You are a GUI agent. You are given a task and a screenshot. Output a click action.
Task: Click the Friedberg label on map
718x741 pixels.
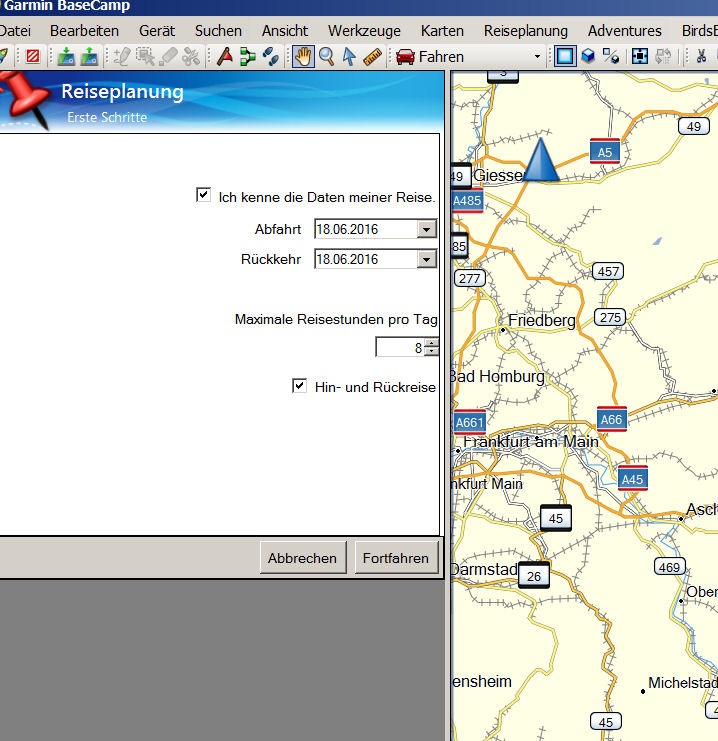(542, 320)
